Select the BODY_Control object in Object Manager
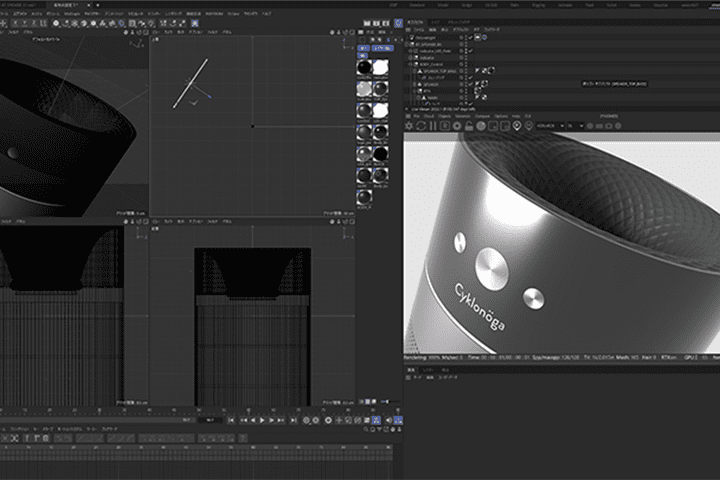The image size is (720, 480). 431,64
